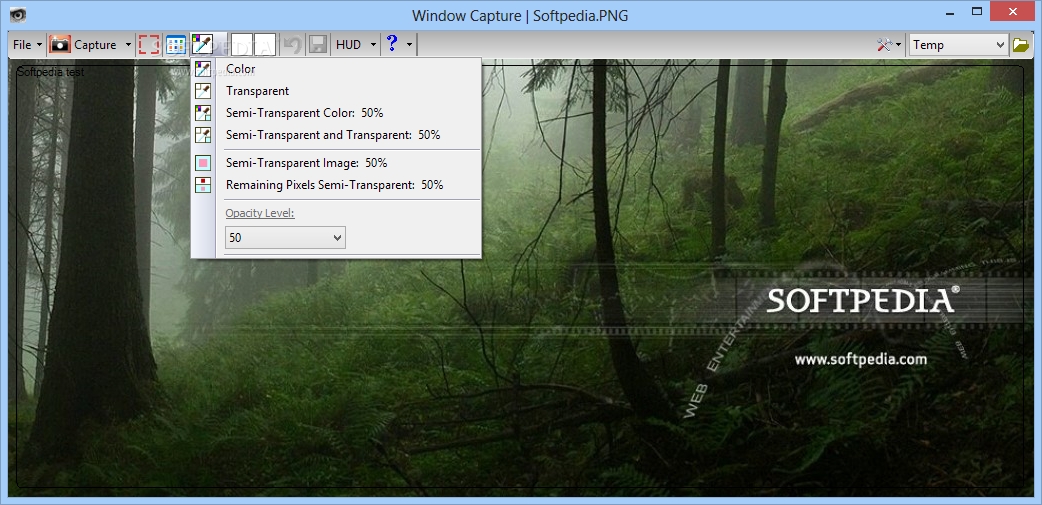Click the white swatch beside the eyedropper icon

[x=241, y=45]
